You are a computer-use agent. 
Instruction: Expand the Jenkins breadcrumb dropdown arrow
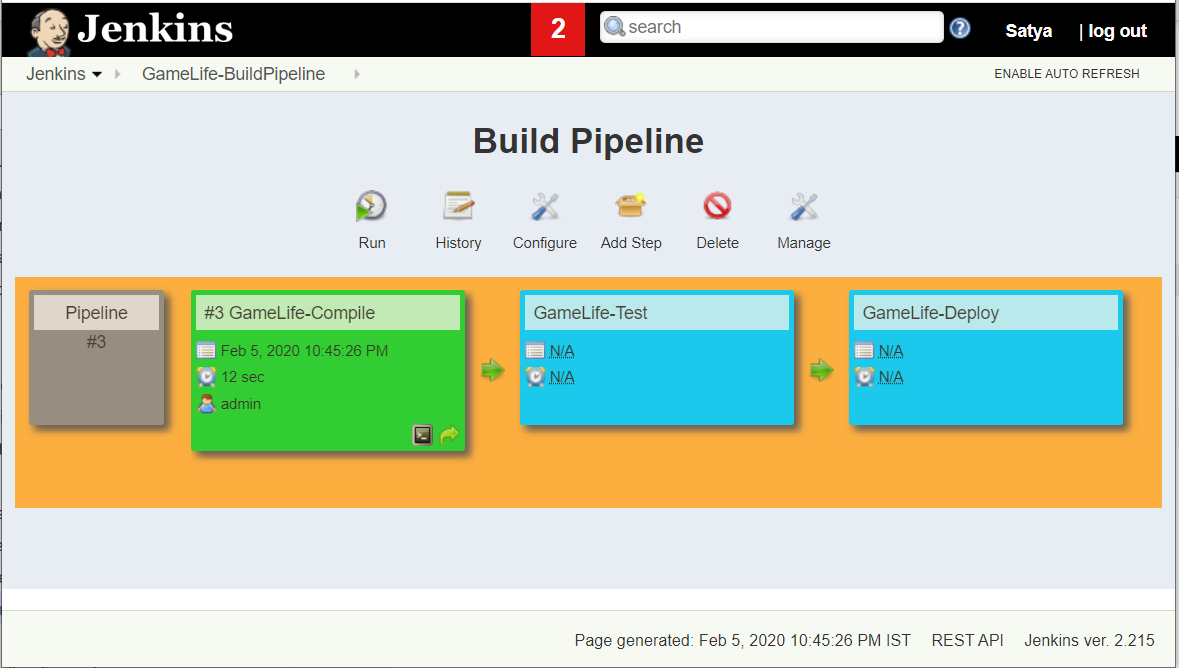97,75
